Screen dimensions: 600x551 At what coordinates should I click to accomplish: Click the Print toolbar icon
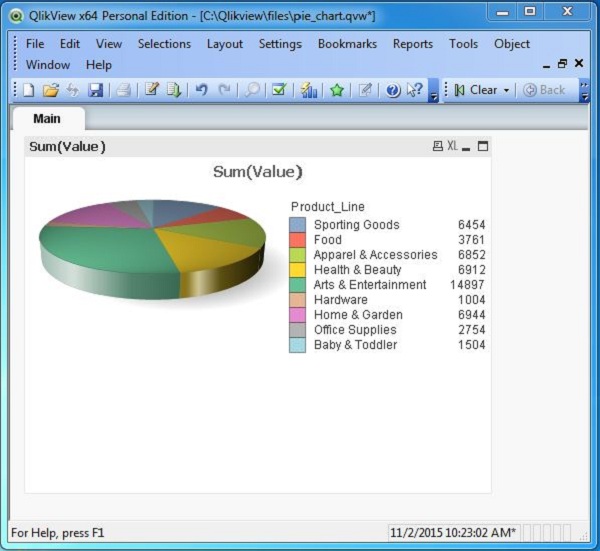(123, 91)
